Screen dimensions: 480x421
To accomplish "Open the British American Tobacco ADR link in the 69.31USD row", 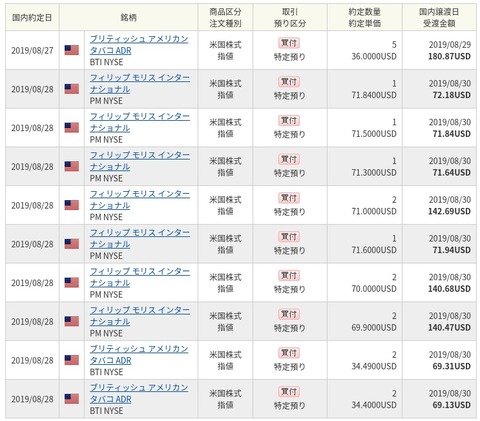I will point(139,354).
